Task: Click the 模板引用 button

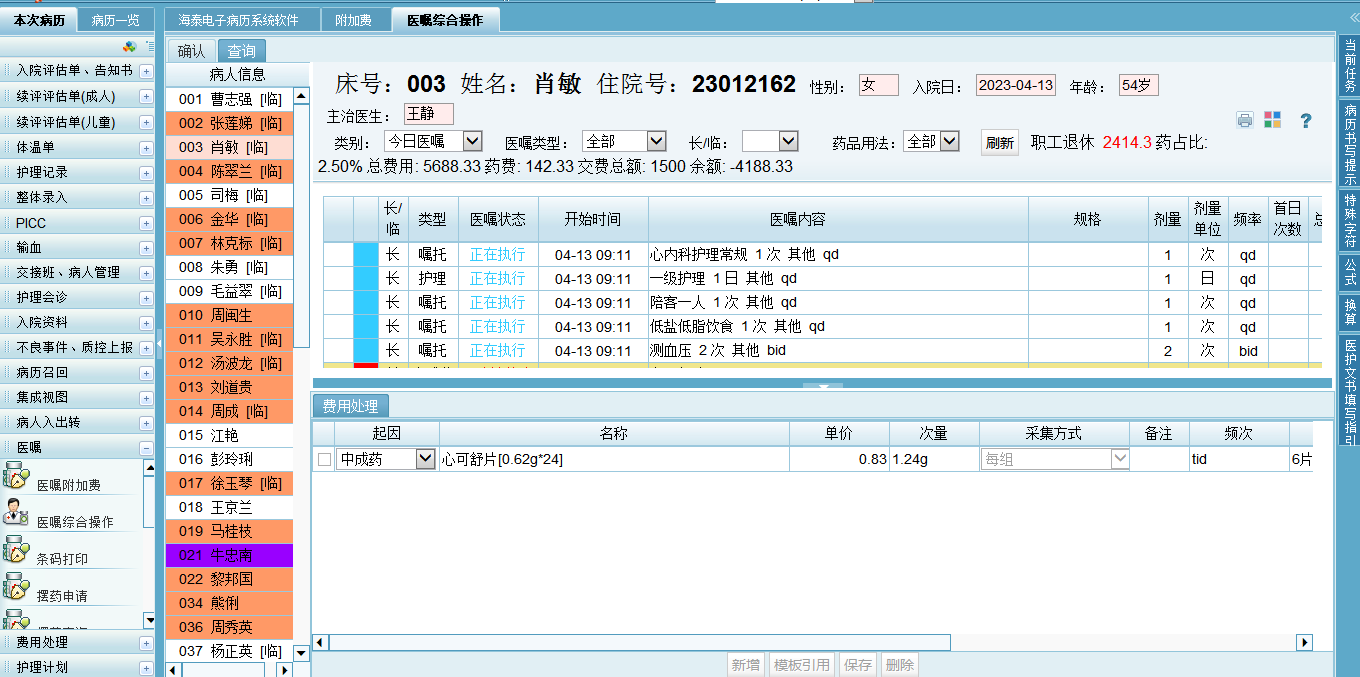Action: click(803, 664)
